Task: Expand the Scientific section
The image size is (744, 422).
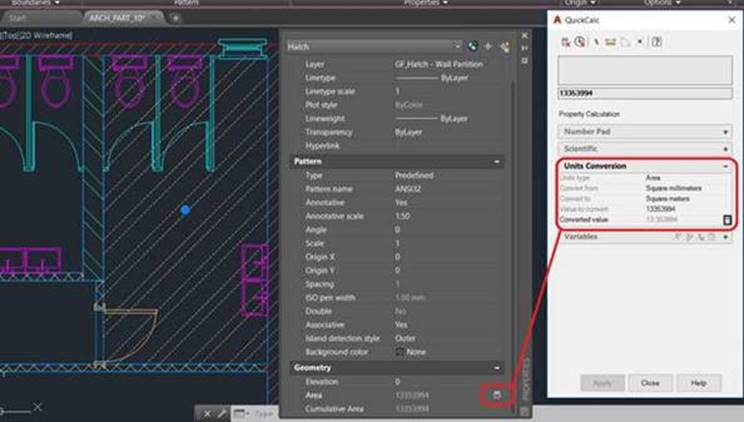Action: point(725,149)
